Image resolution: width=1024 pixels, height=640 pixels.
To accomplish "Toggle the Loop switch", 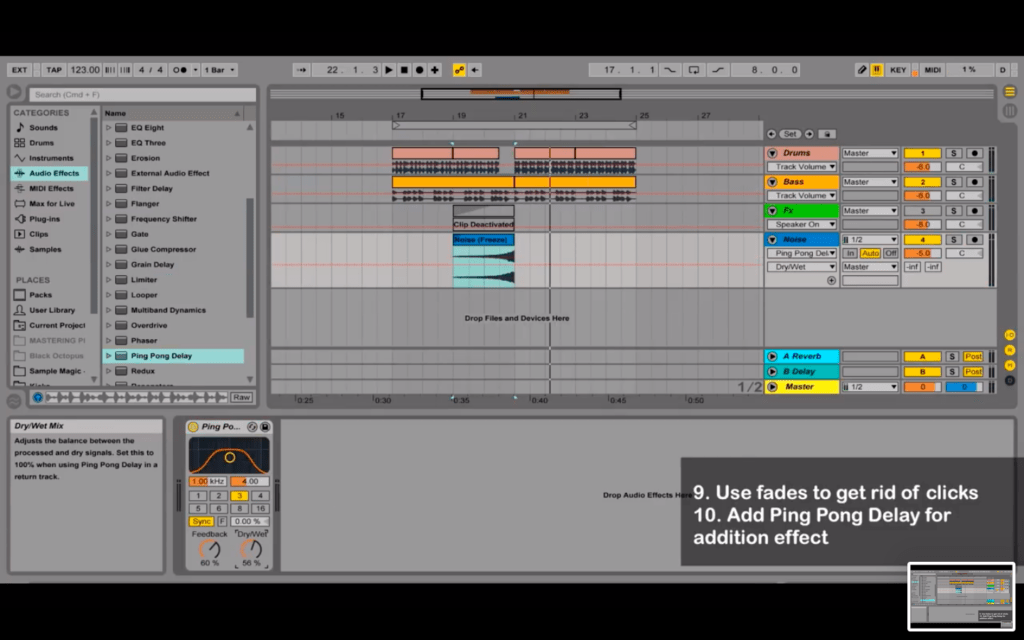I will click(x=694, y=70).
